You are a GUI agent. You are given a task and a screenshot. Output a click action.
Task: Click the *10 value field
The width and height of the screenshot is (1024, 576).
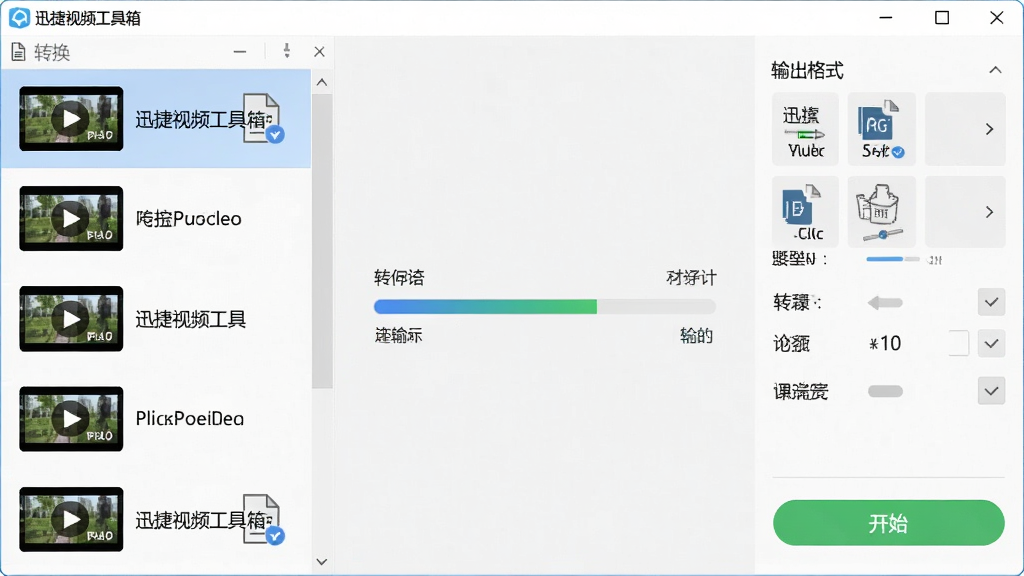pyautogui.click(x=885, y=343)
